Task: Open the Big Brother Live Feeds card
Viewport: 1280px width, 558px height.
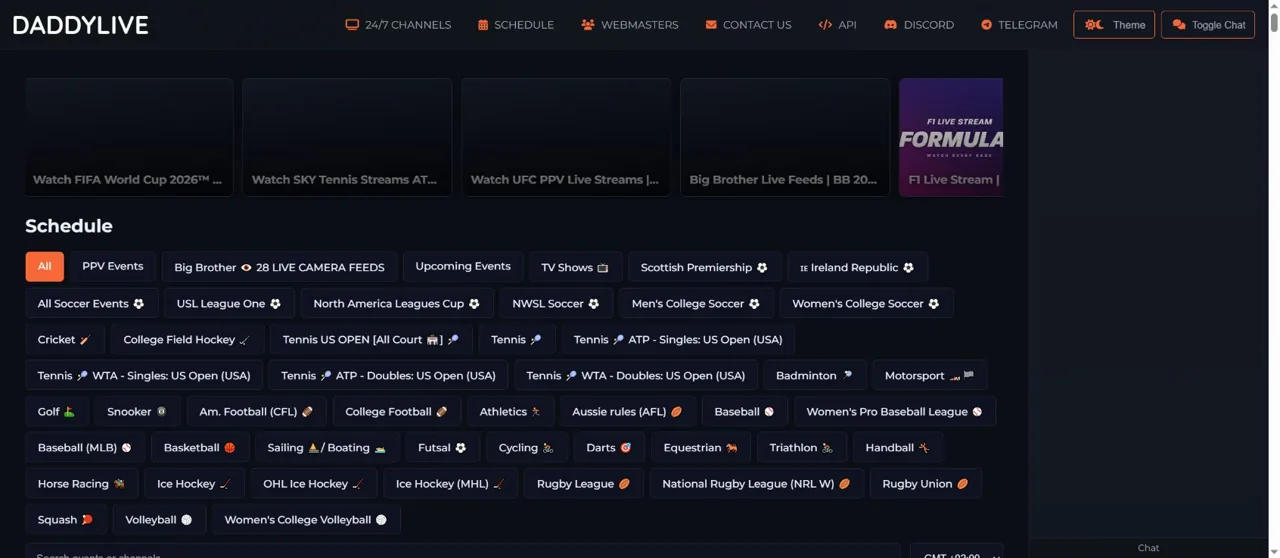Action: click(785, 137)
